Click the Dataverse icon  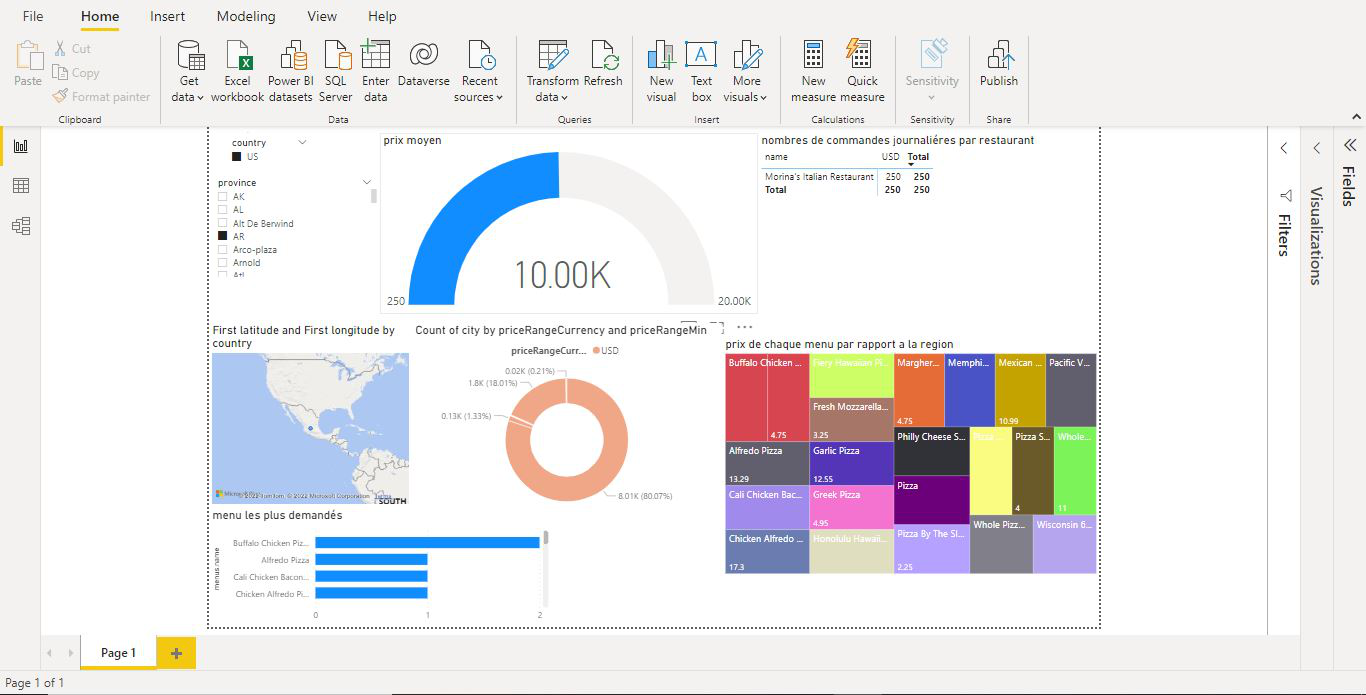coord(423,56)
